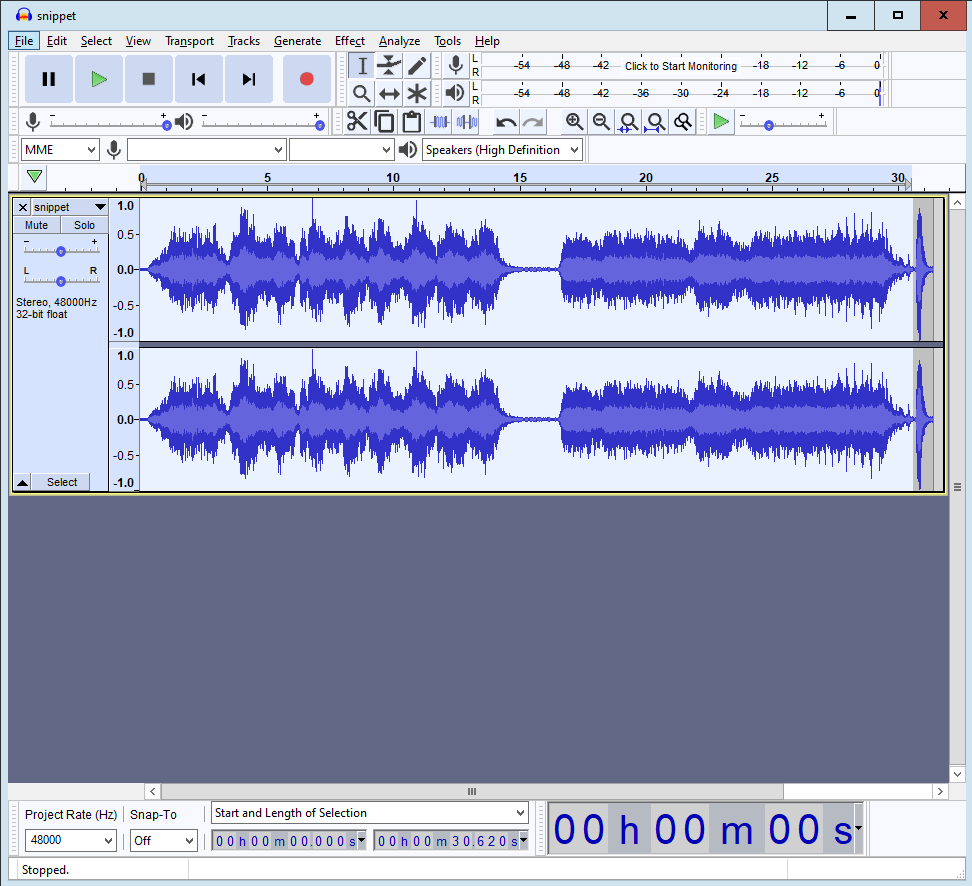Click the Select button on track panel
The height and width of the screenshot is (886, 972).
[61, 482]
